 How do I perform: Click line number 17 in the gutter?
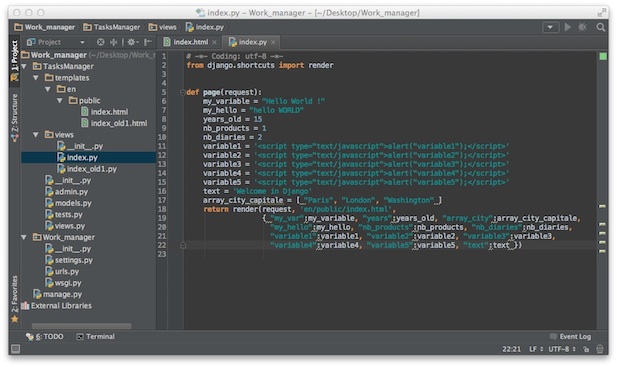(162, 200)
